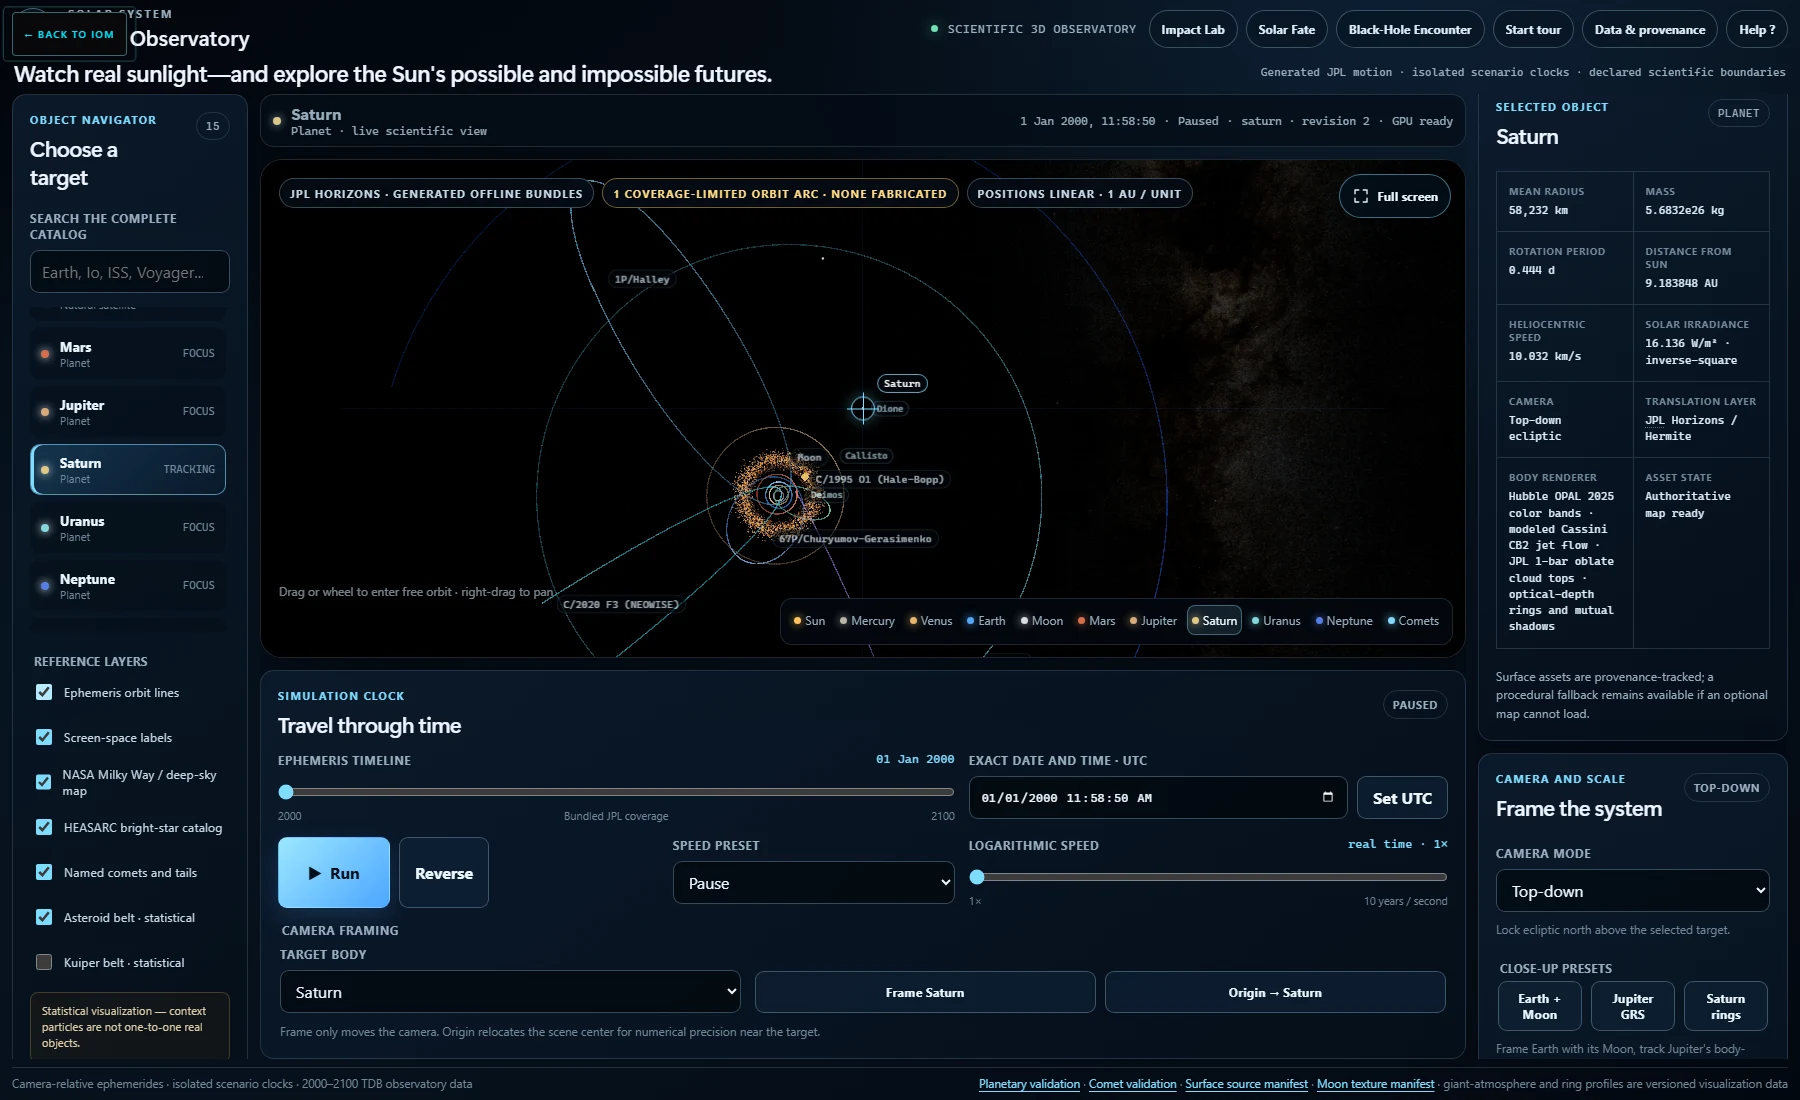This screenshot has height=1100, width=1800.
Task: Click the C/2020 F3 (NEOWISE) label
Action: [621, 604]
